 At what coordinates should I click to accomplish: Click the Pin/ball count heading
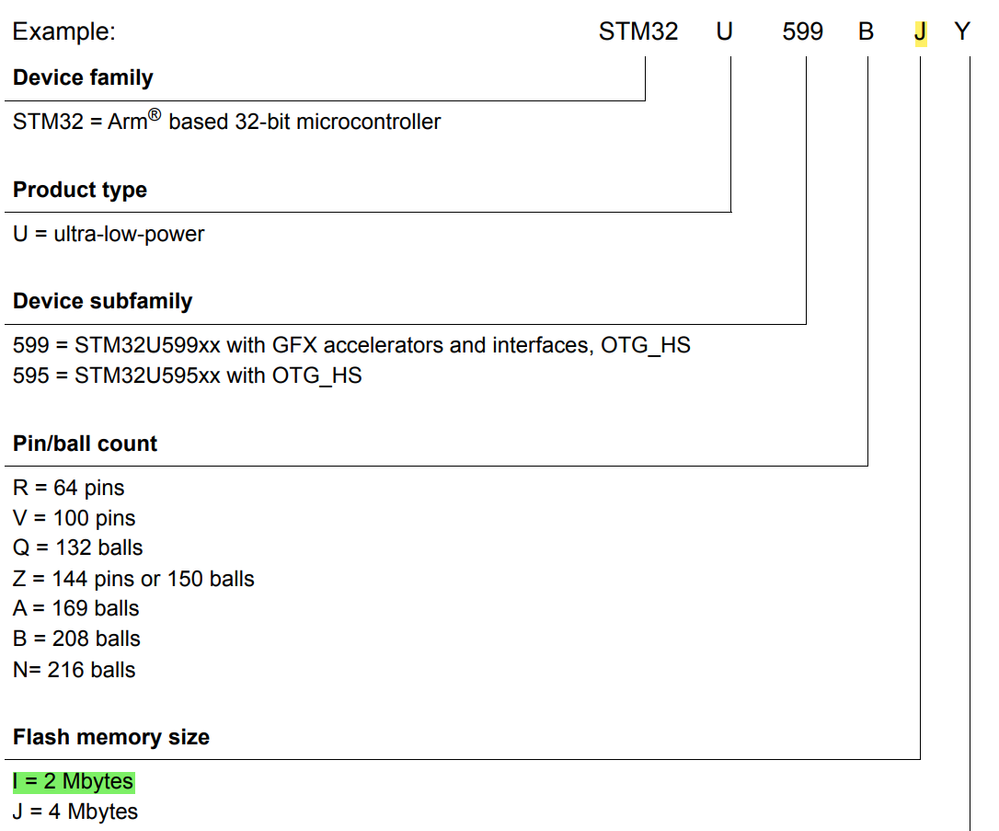tap(85, 444)
